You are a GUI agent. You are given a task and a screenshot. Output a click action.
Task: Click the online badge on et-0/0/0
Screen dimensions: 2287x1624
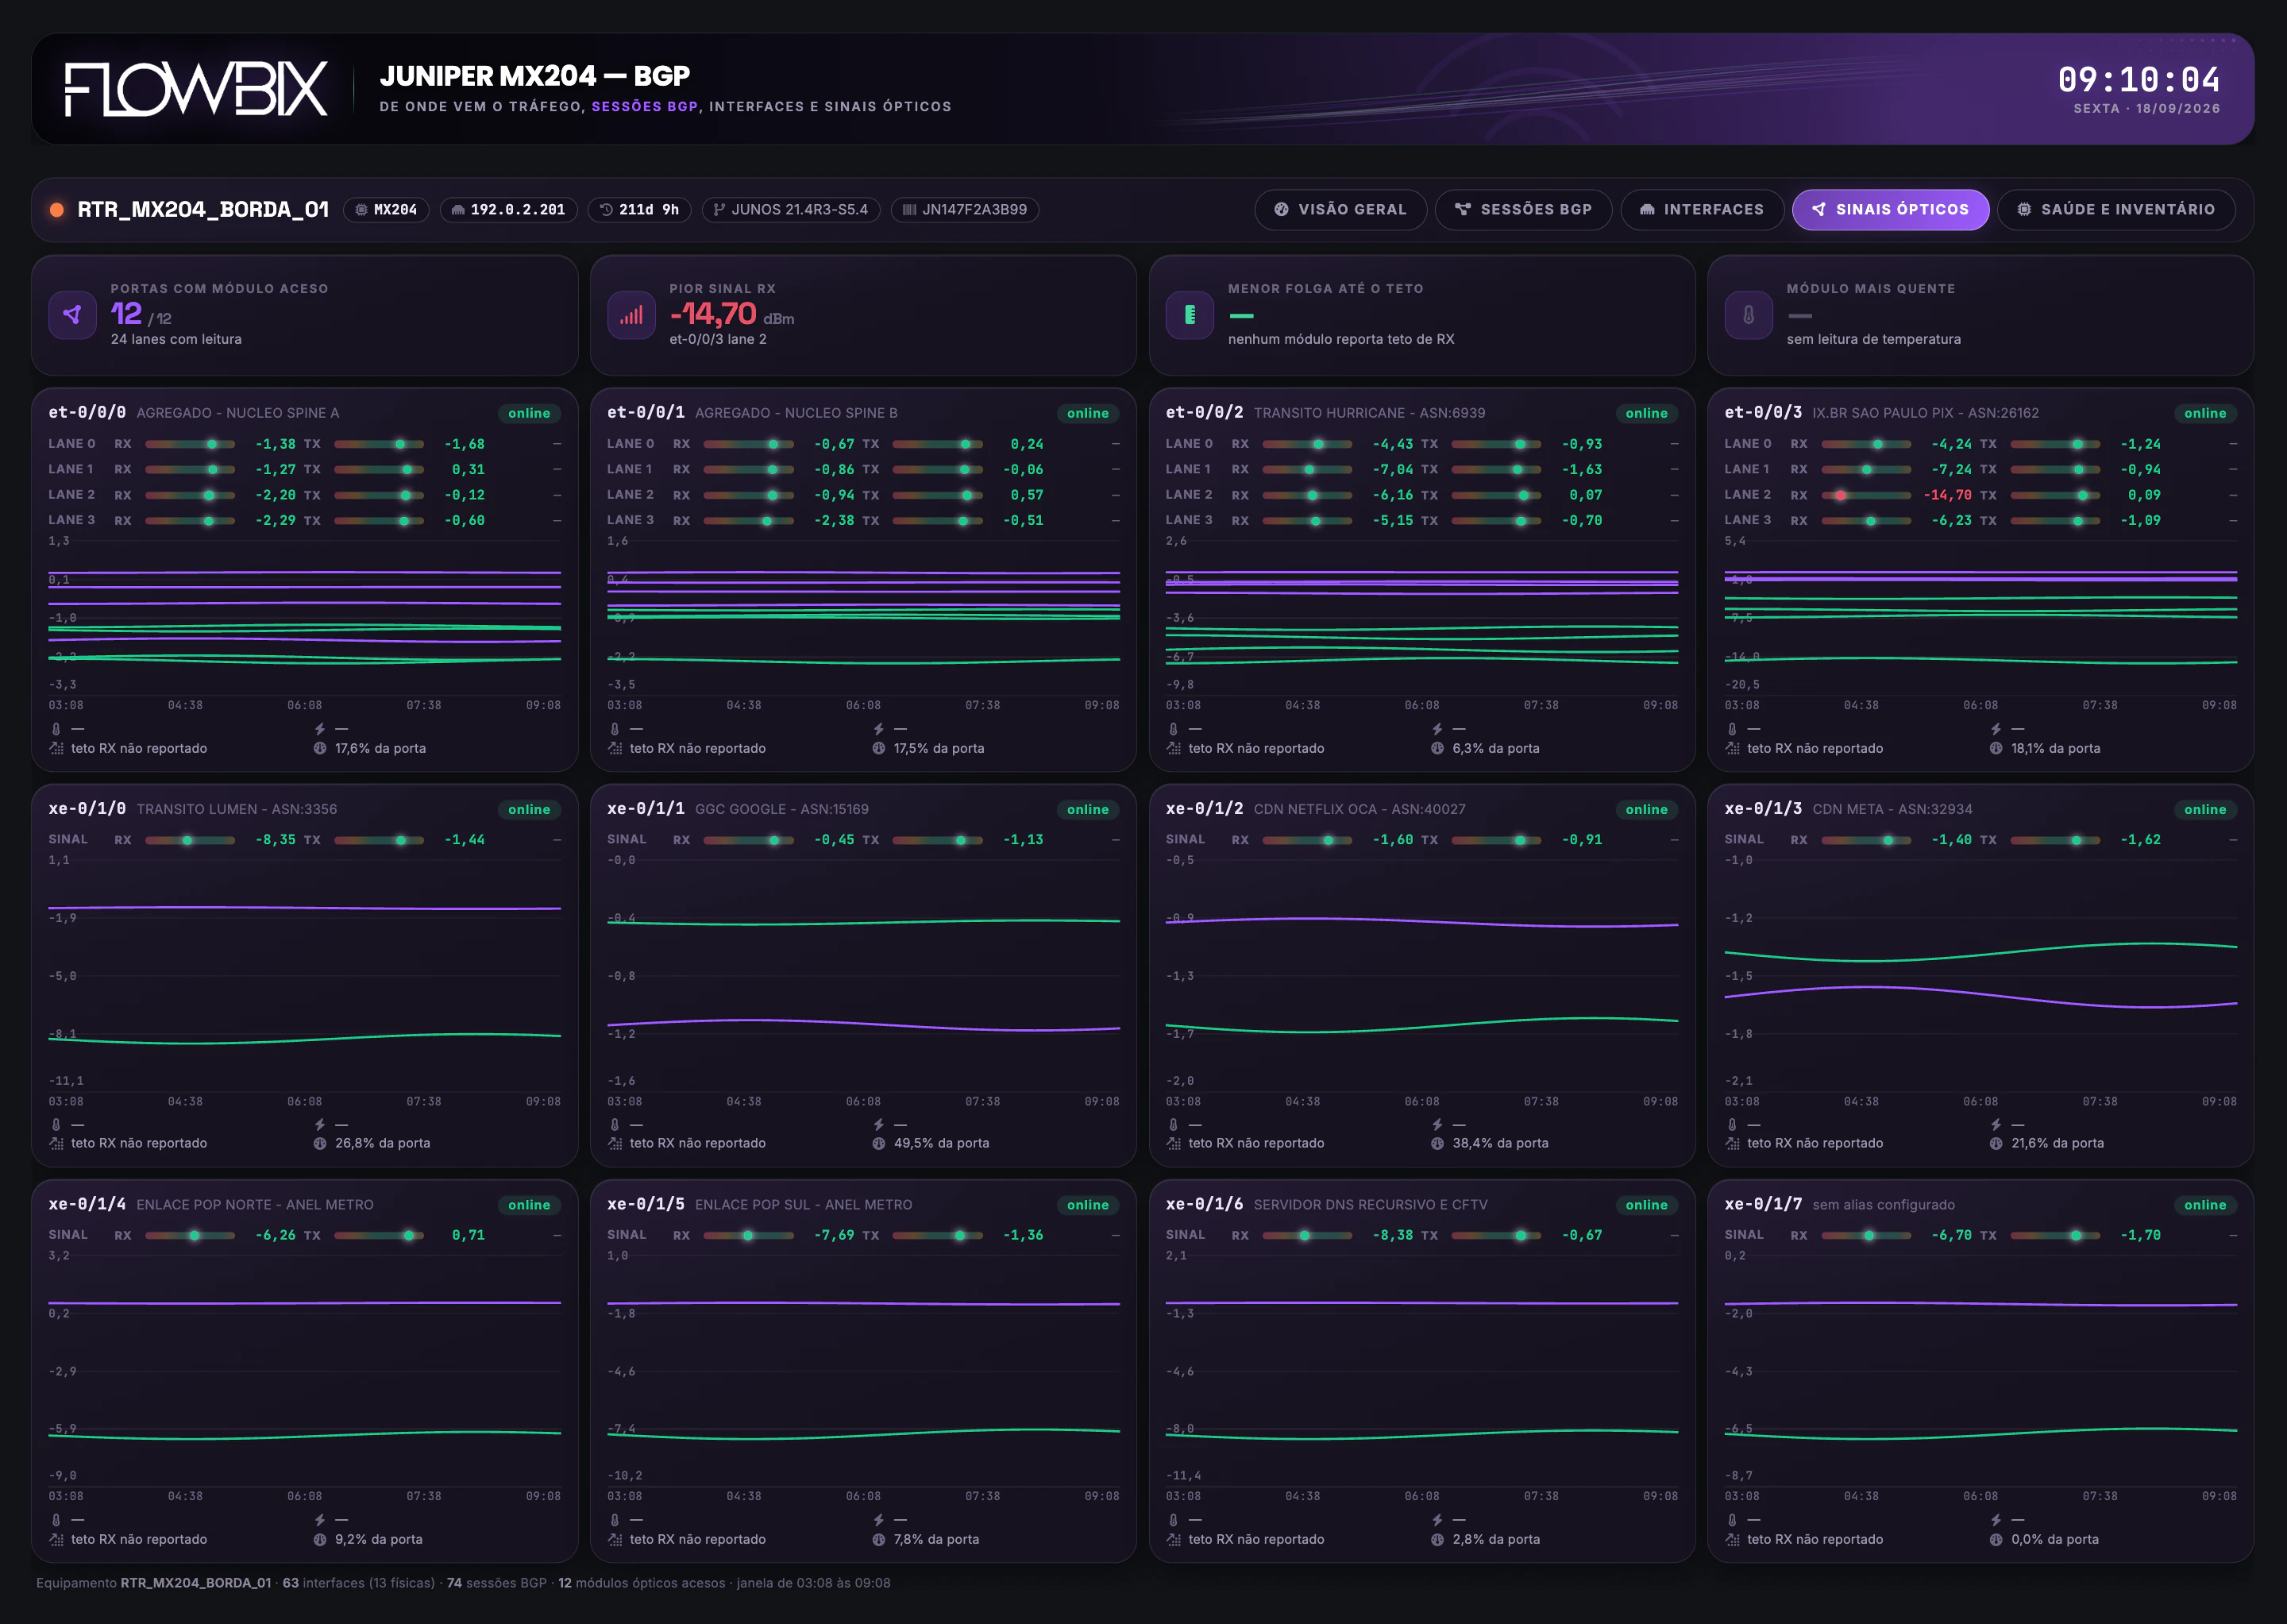point(529,413)
